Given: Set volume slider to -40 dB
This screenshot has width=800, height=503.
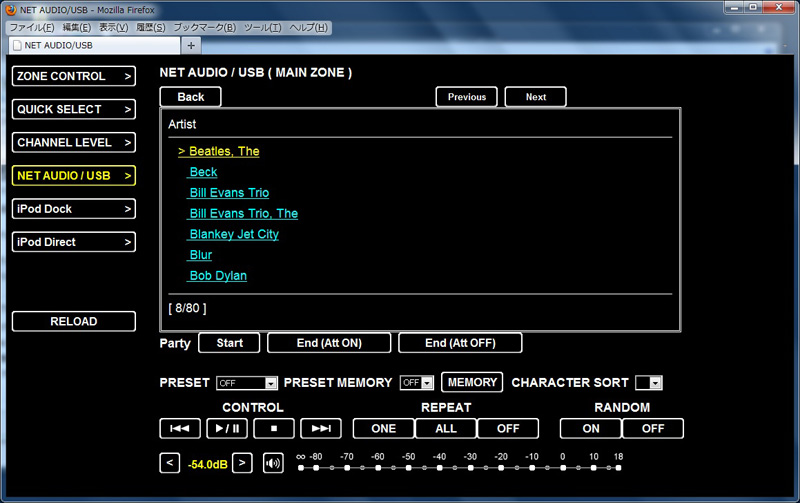Looking at the screenshot, I should [x=439, y=468].
